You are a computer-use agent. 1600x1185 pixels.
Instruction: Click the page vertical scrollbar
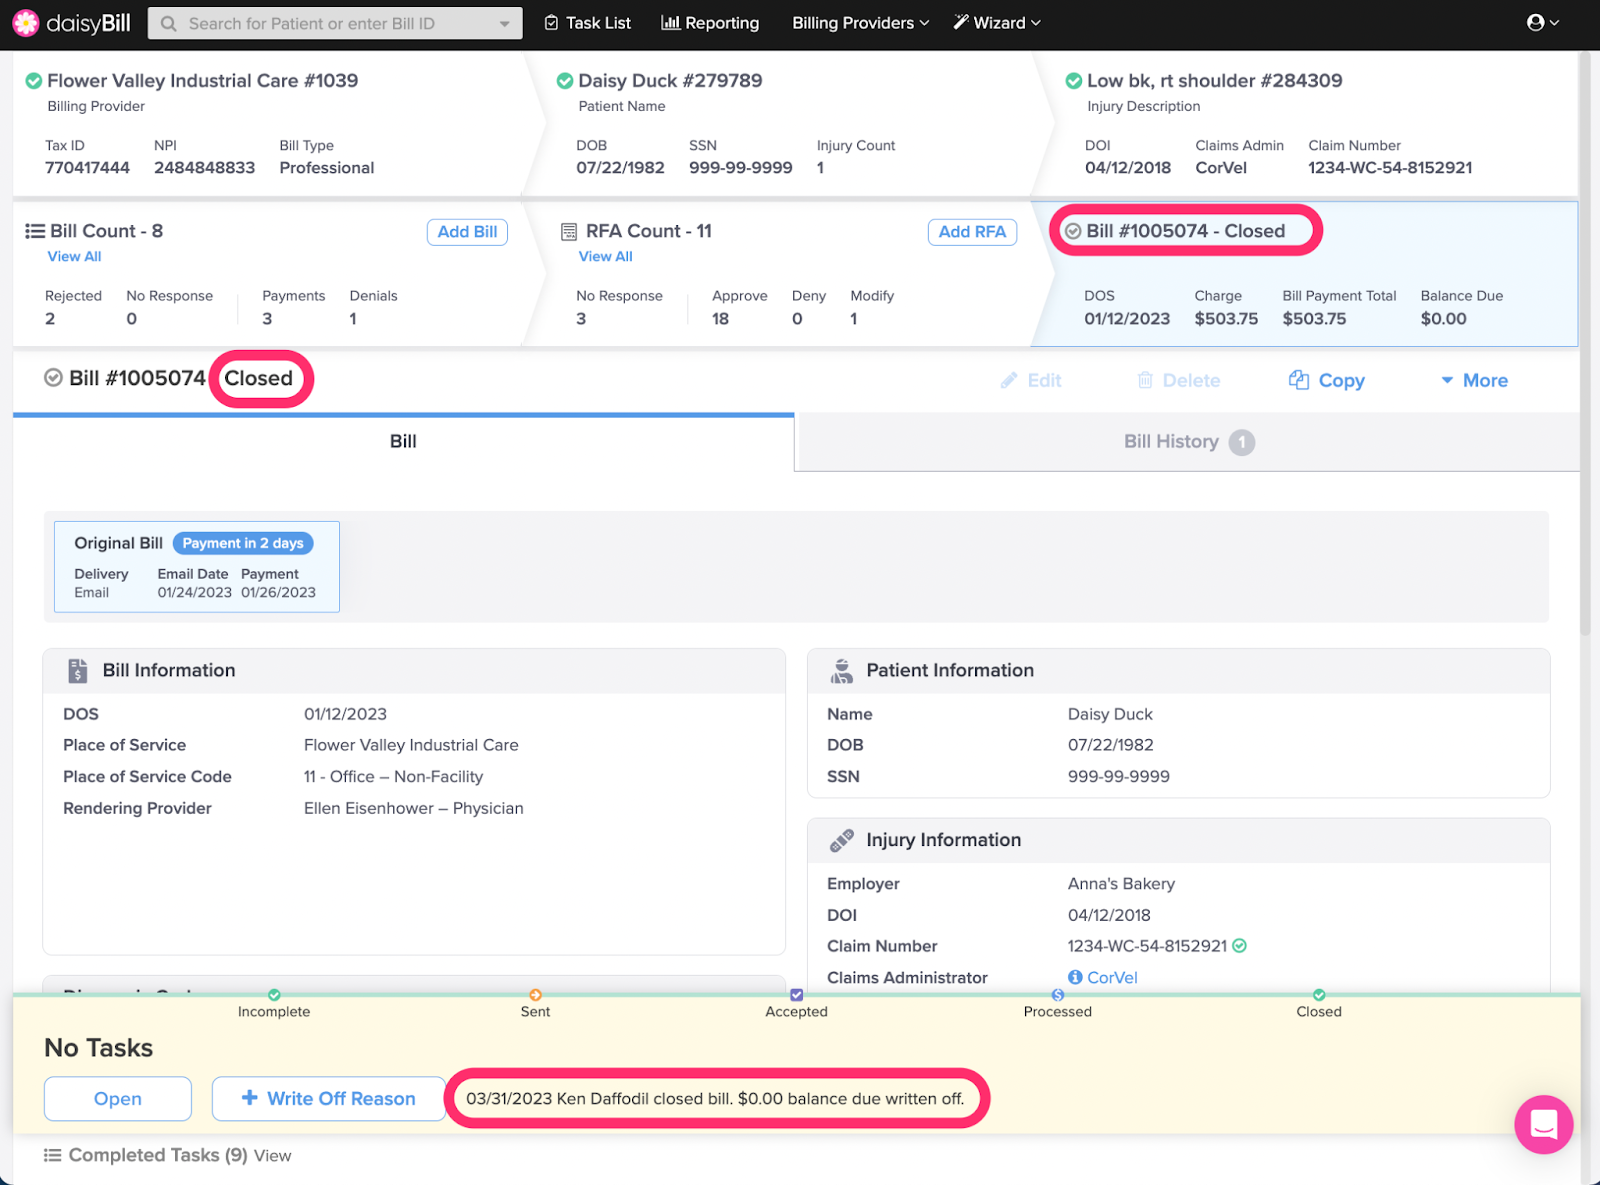click(x=1586, y=345)
